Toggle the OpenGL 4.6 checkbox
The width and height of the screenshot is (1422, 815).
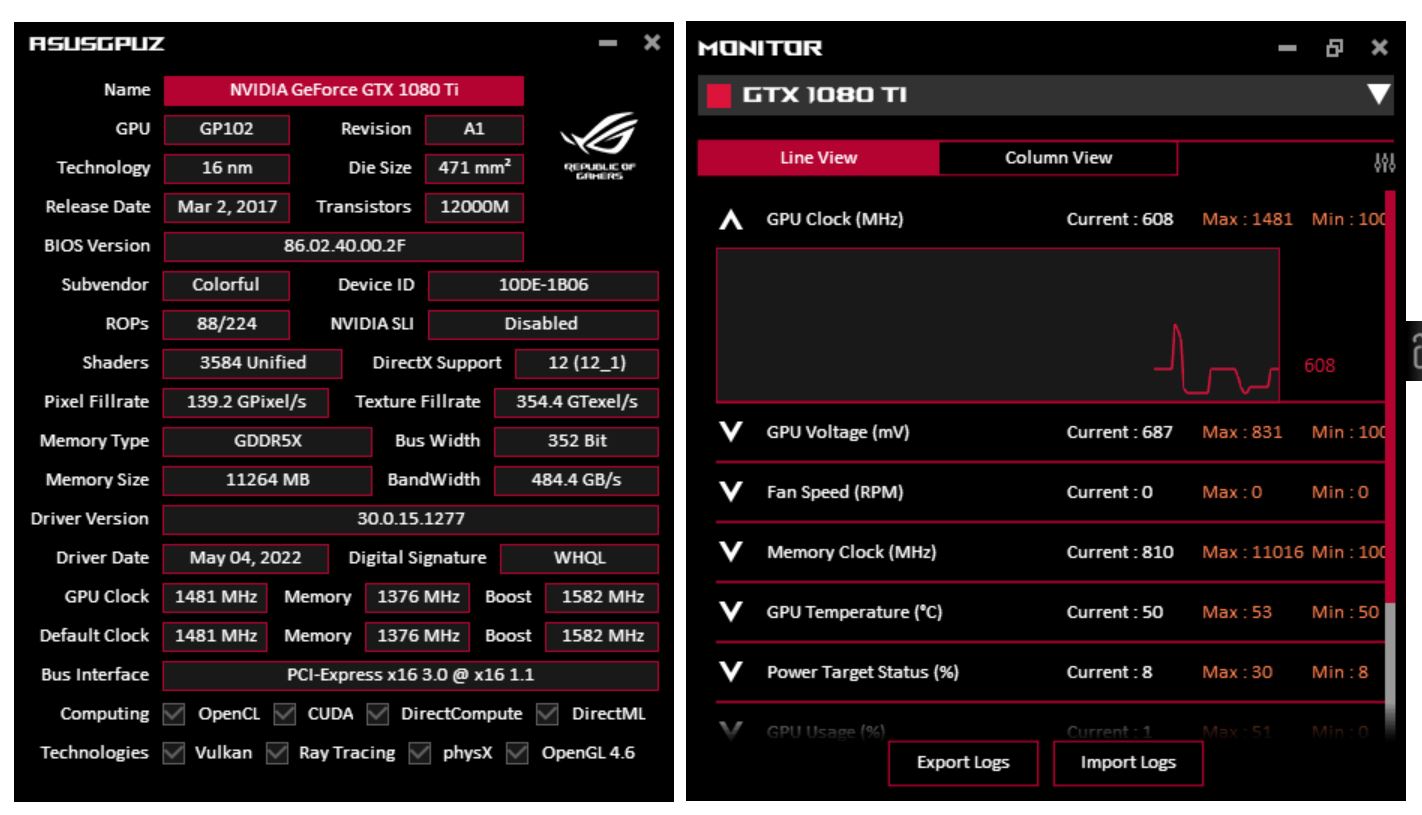(518, 752)
